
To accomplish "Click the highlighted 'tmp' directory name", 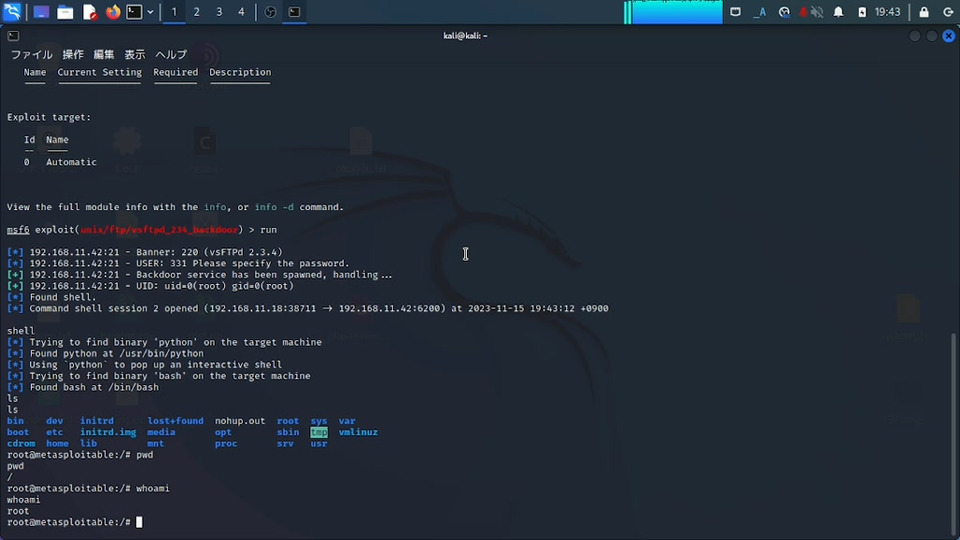I will [x=319, y=432].
